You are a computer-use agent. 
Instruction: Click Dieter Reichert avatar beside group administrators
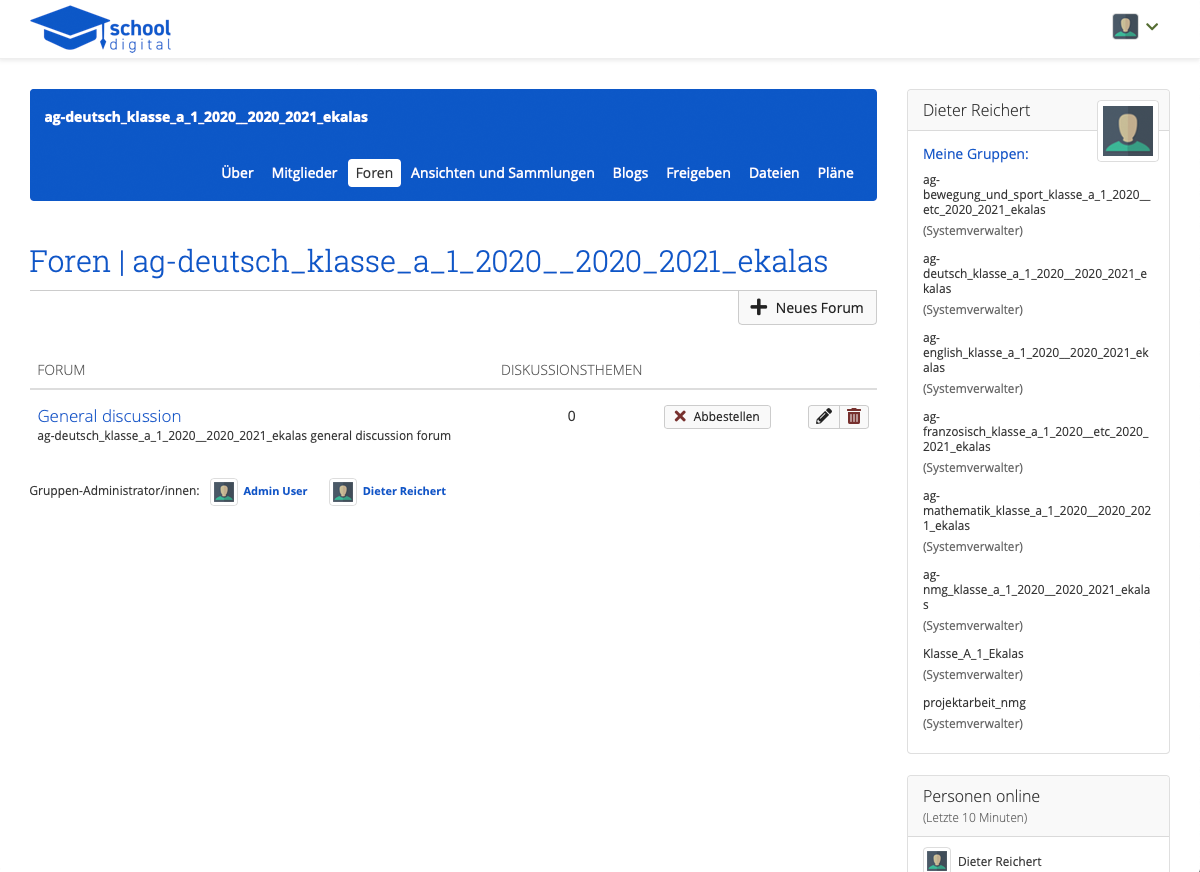pyautogui.click(x=343, y=492)
